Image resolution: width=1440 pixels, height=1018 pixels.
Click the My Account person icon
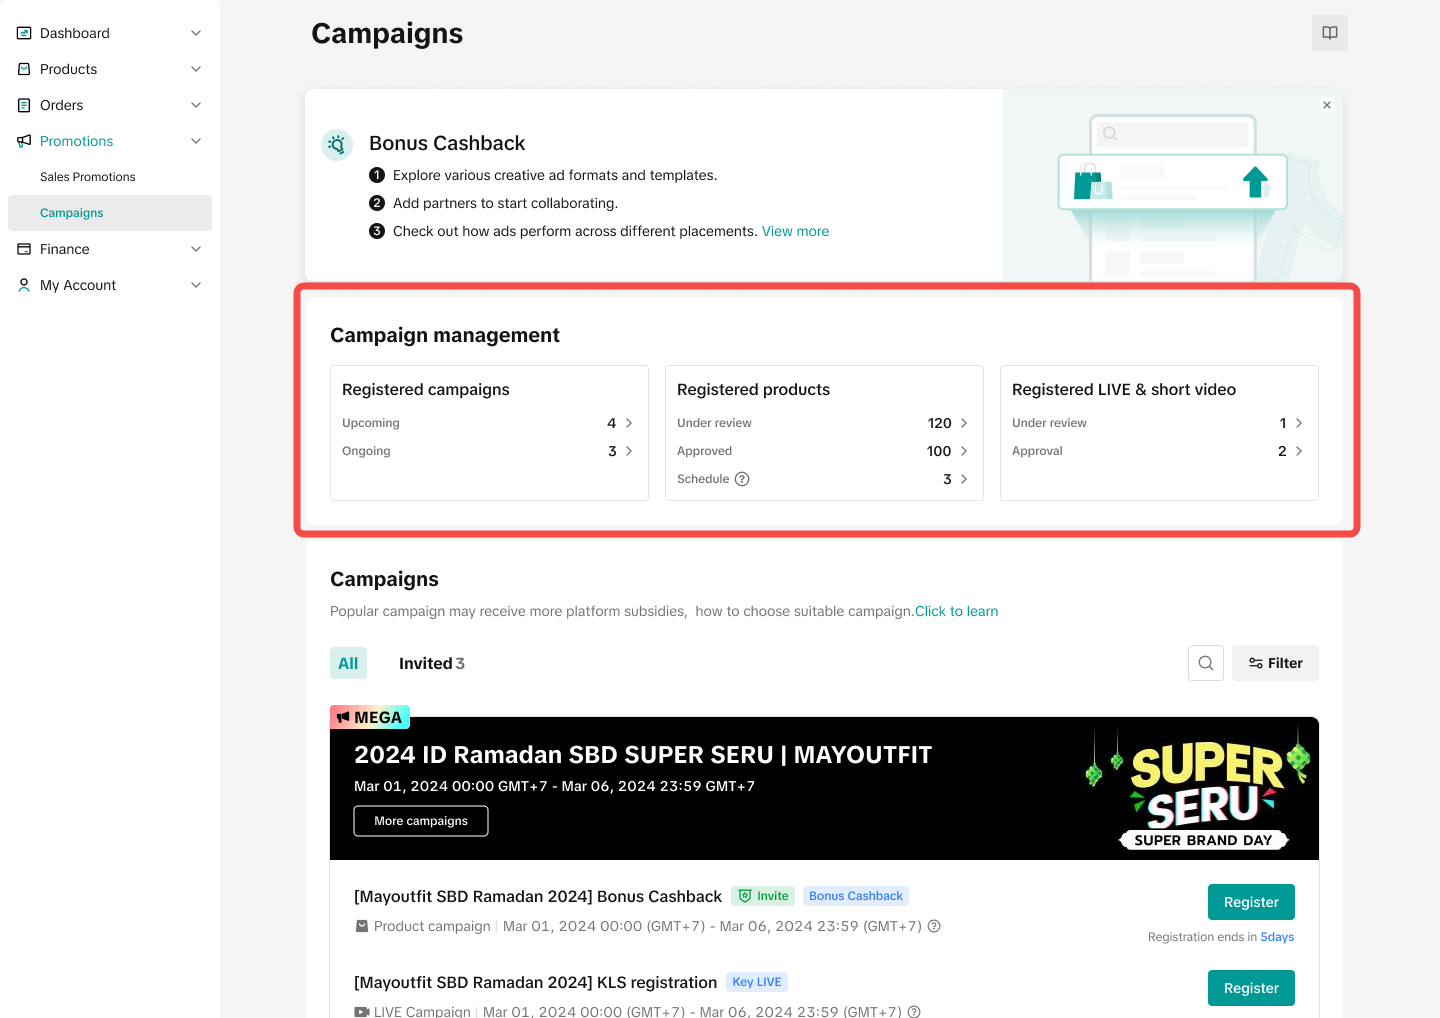(x=24, y=285)
